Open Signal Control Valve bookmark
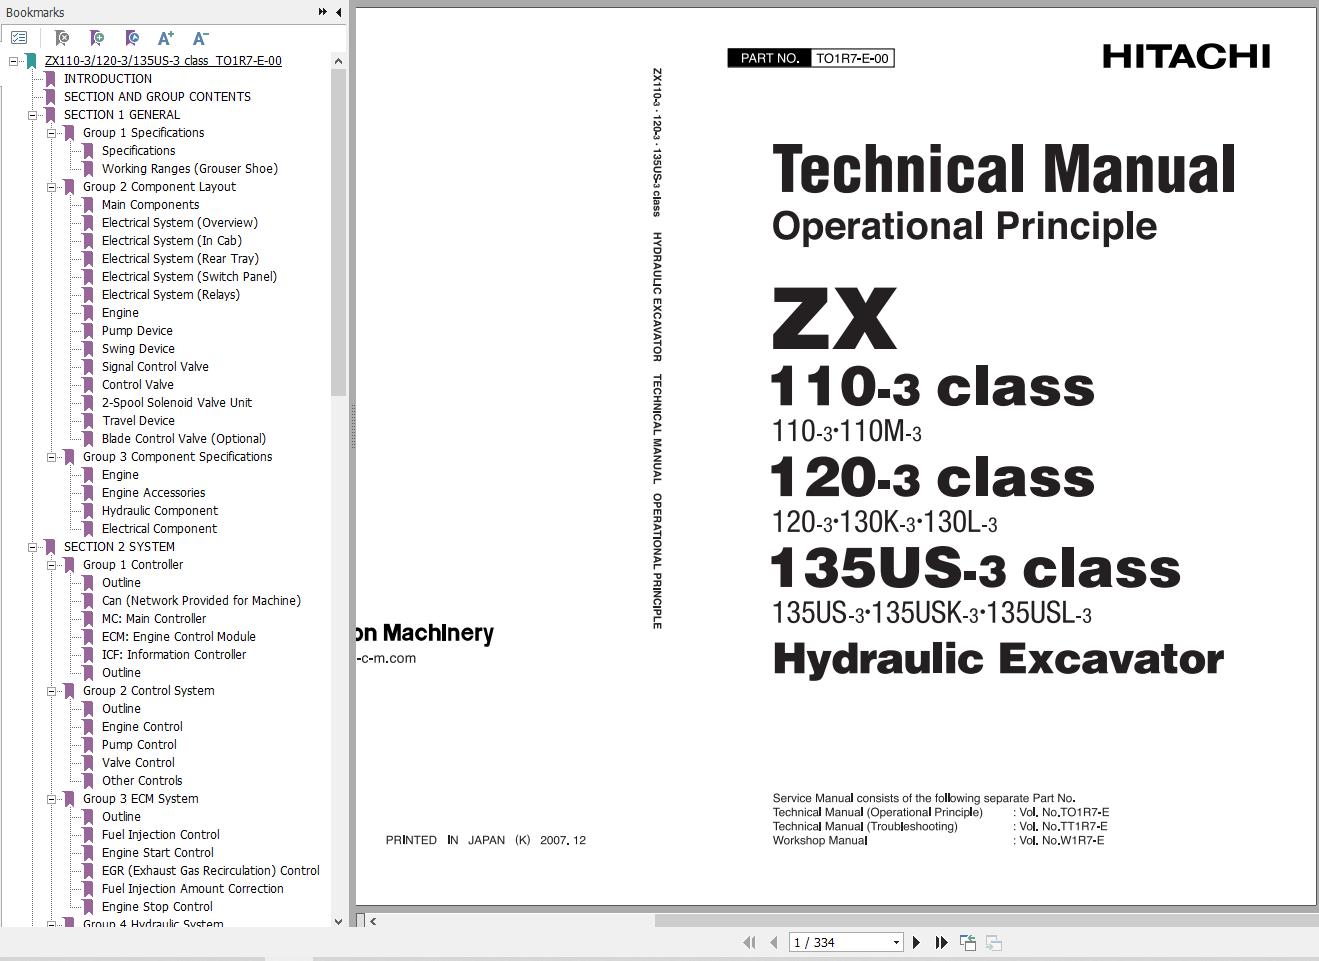1319x961 pixels. click(155, 367)
